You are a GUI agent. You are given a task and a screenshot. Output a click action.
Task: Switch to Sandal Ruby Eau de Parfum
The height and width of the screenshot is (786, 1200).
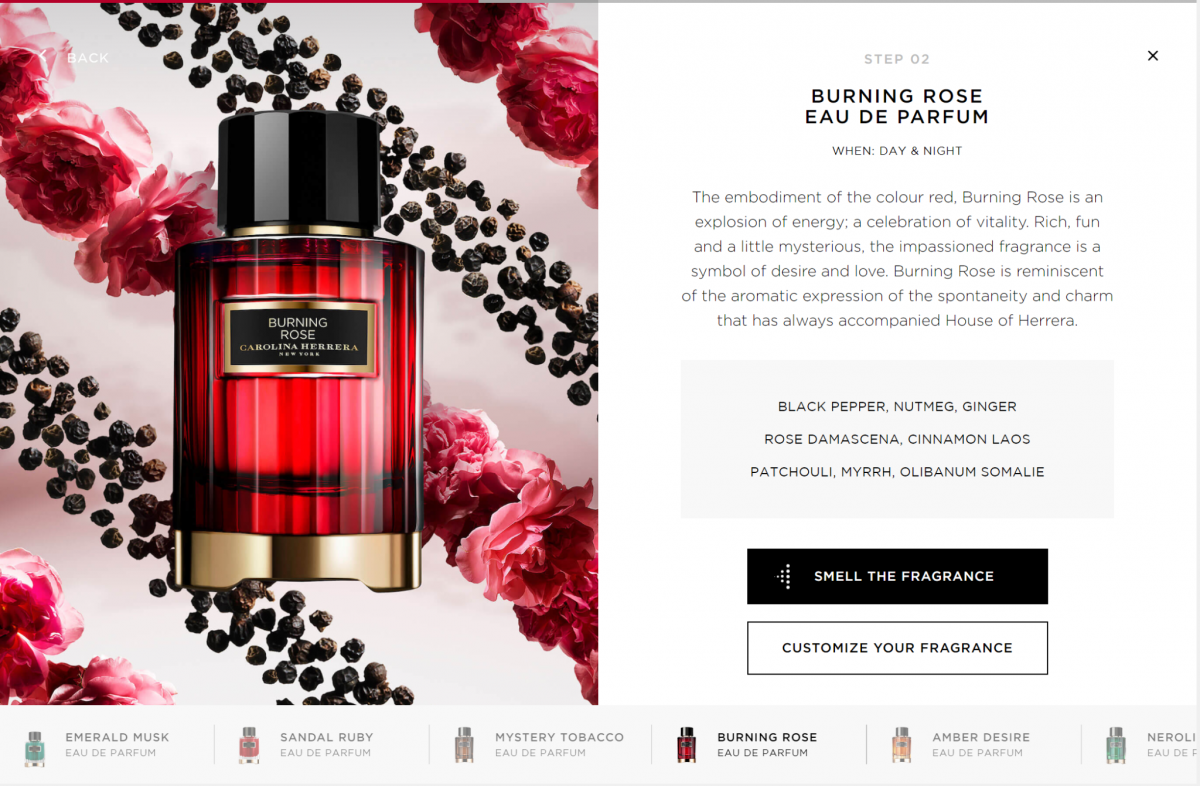pyautogui.click(x=322, y=745)
